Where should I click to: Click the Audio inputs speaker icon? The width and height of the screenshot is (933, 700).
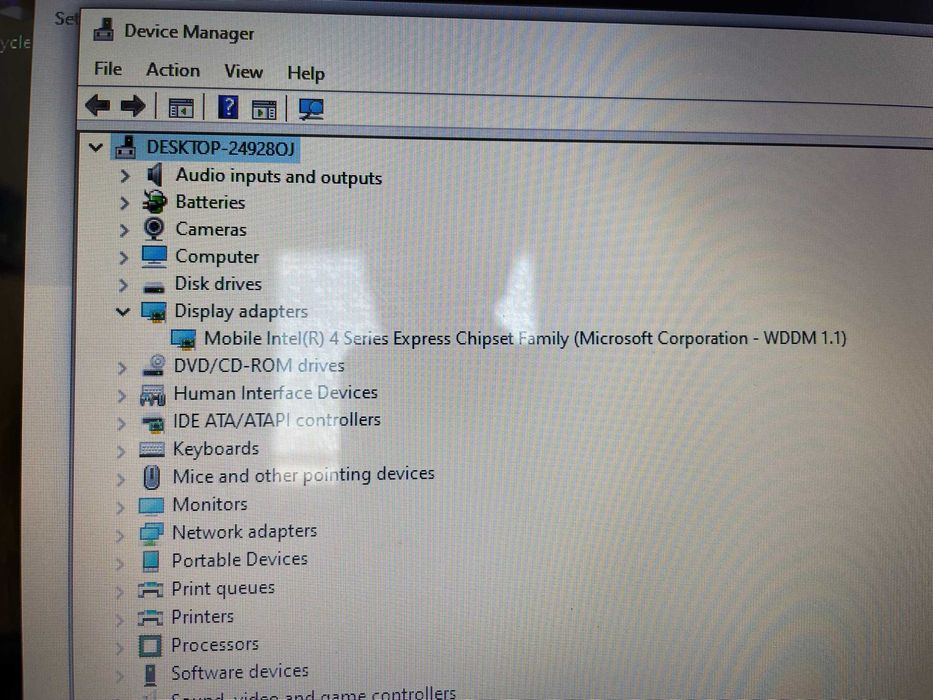(x=154, y=174)
